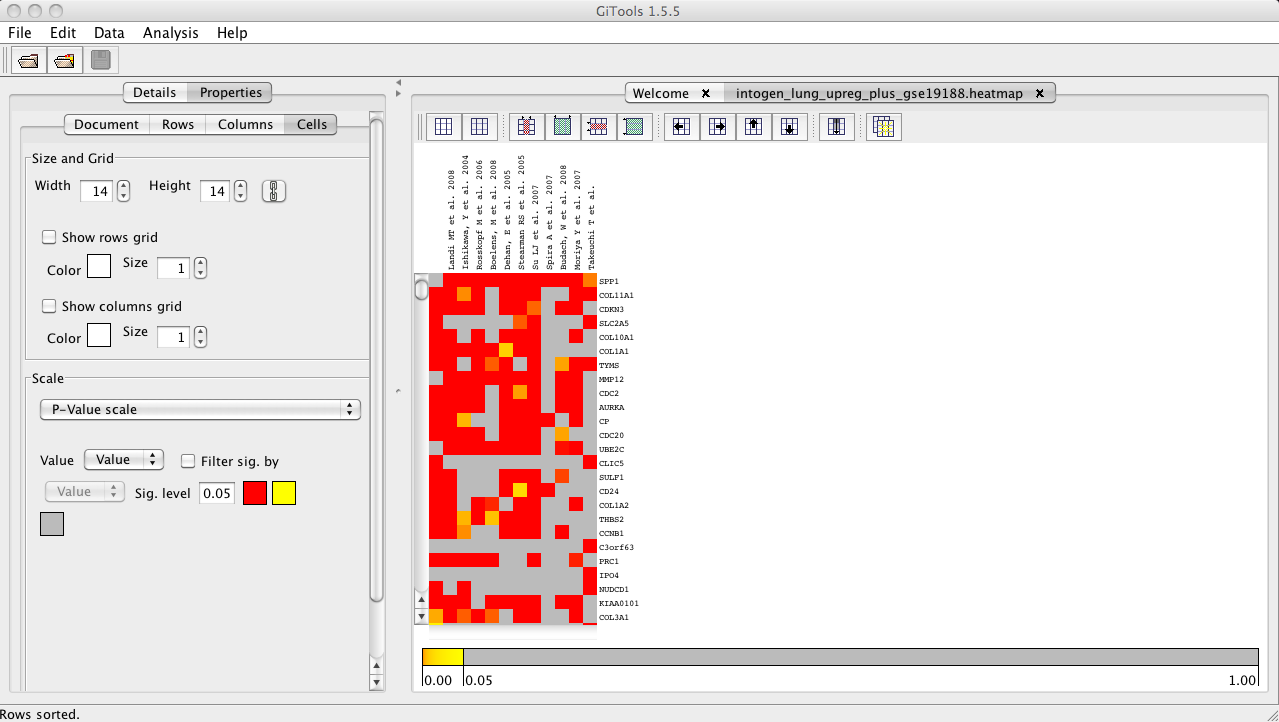Screen dimensions: 1279x722
Task: Click the second grid unselect-all icon
Action: point(480,127)
